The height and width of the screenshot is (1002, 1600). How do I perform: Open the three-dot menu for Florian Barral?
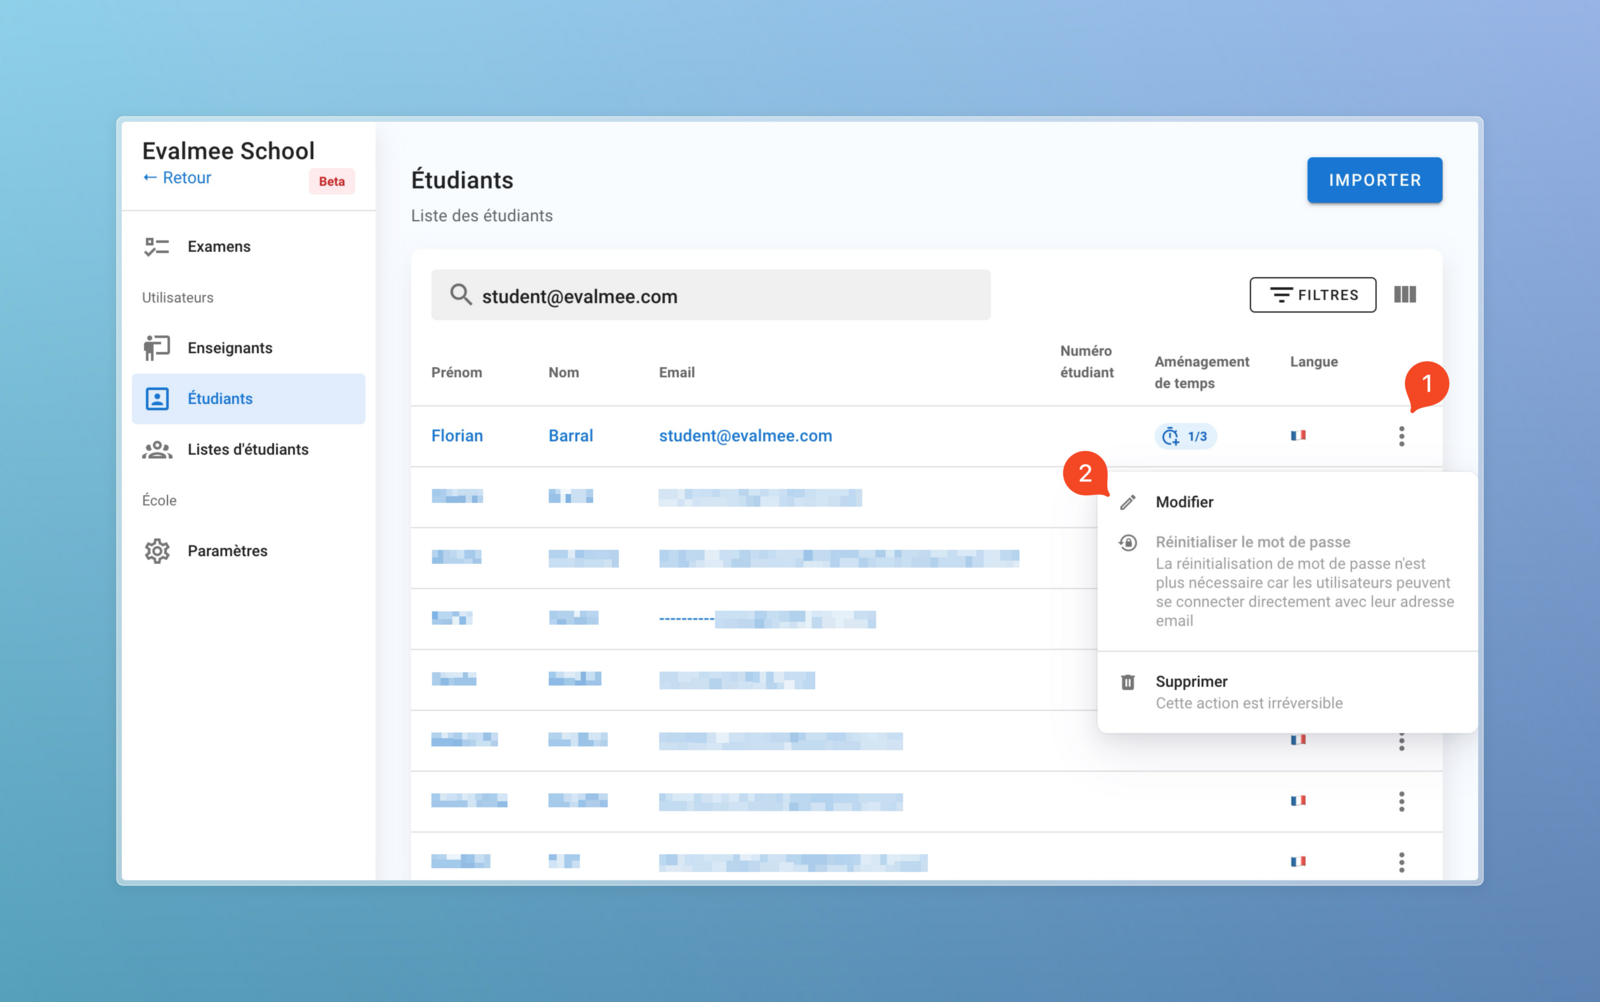[x=1401, y=437]
